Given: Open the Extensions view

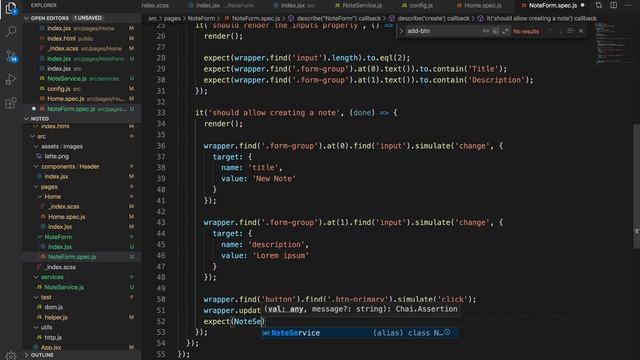Looking at the screenshot, I should (x=11, y=103).
